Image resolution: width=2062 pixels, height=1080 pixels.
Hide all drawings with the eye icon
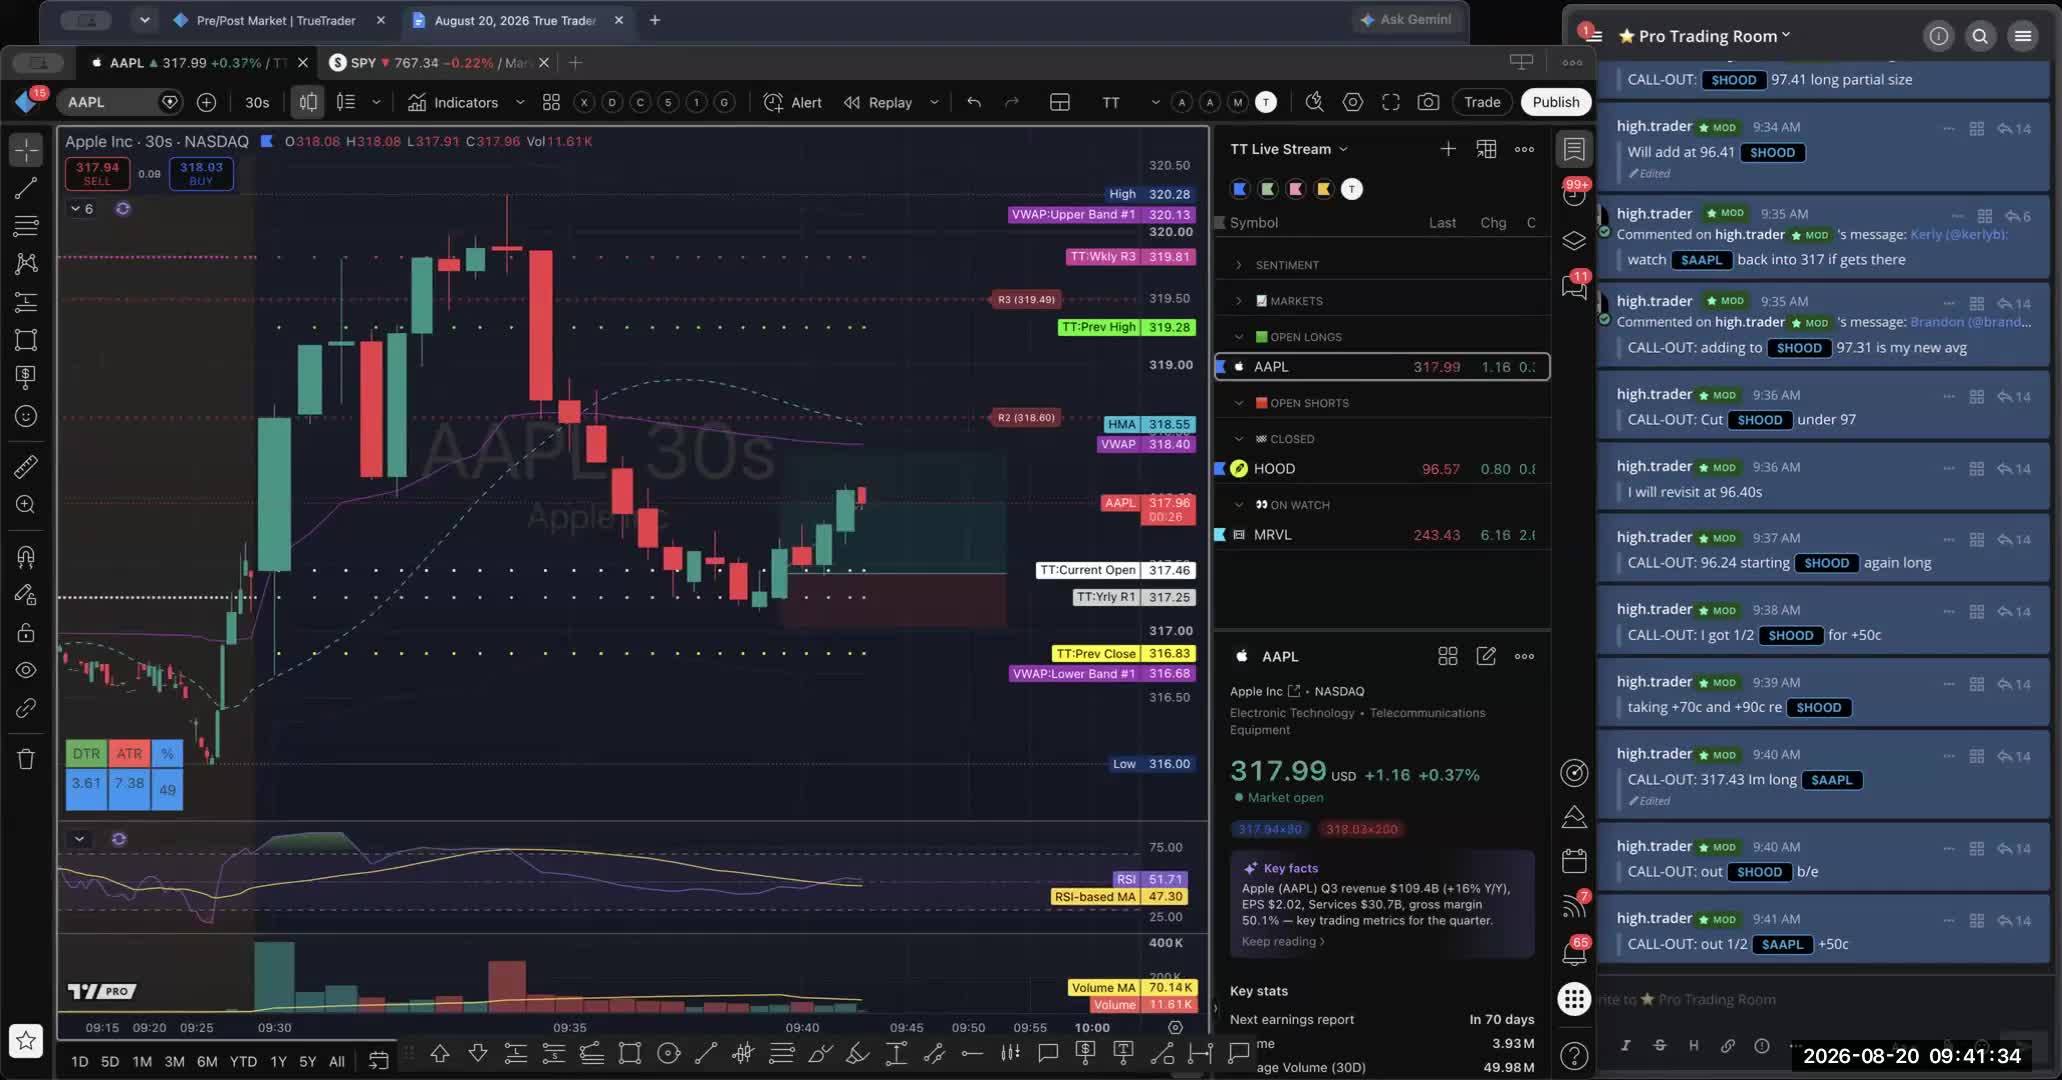(26, 670)
